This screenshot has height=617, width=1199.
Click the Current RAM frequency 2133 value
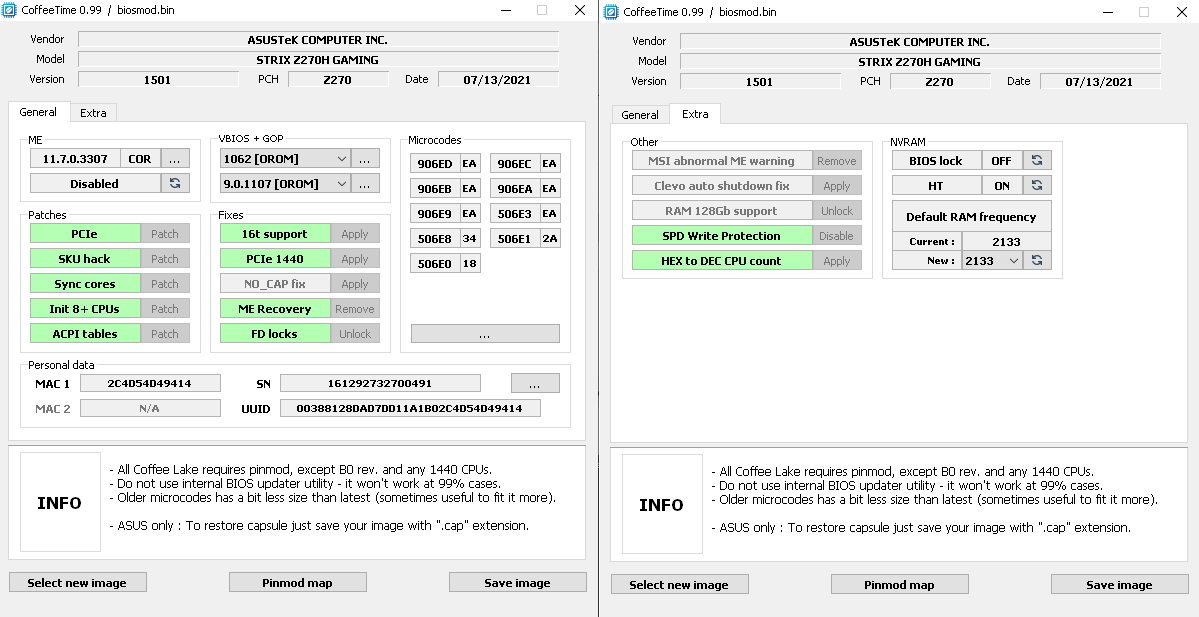tap(1006, 242)
